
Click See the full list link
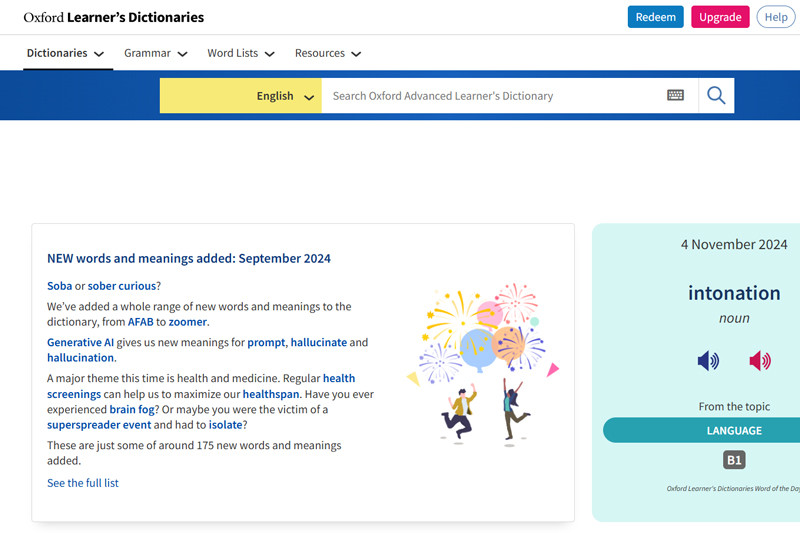click(83, 483)
